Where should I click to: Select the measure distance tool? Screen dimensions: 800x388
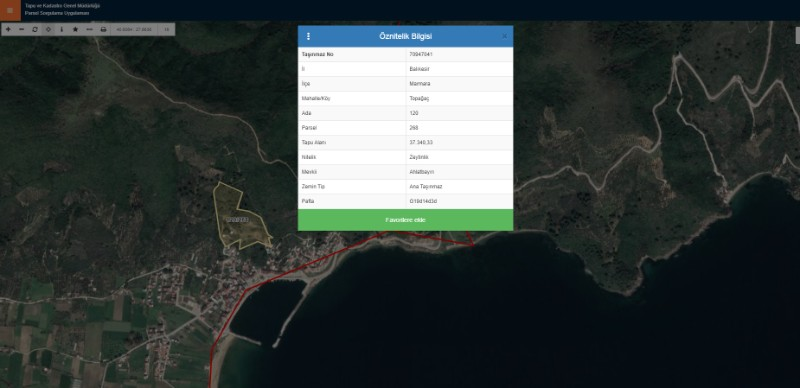pyautogui.click(x=89, y=29)
